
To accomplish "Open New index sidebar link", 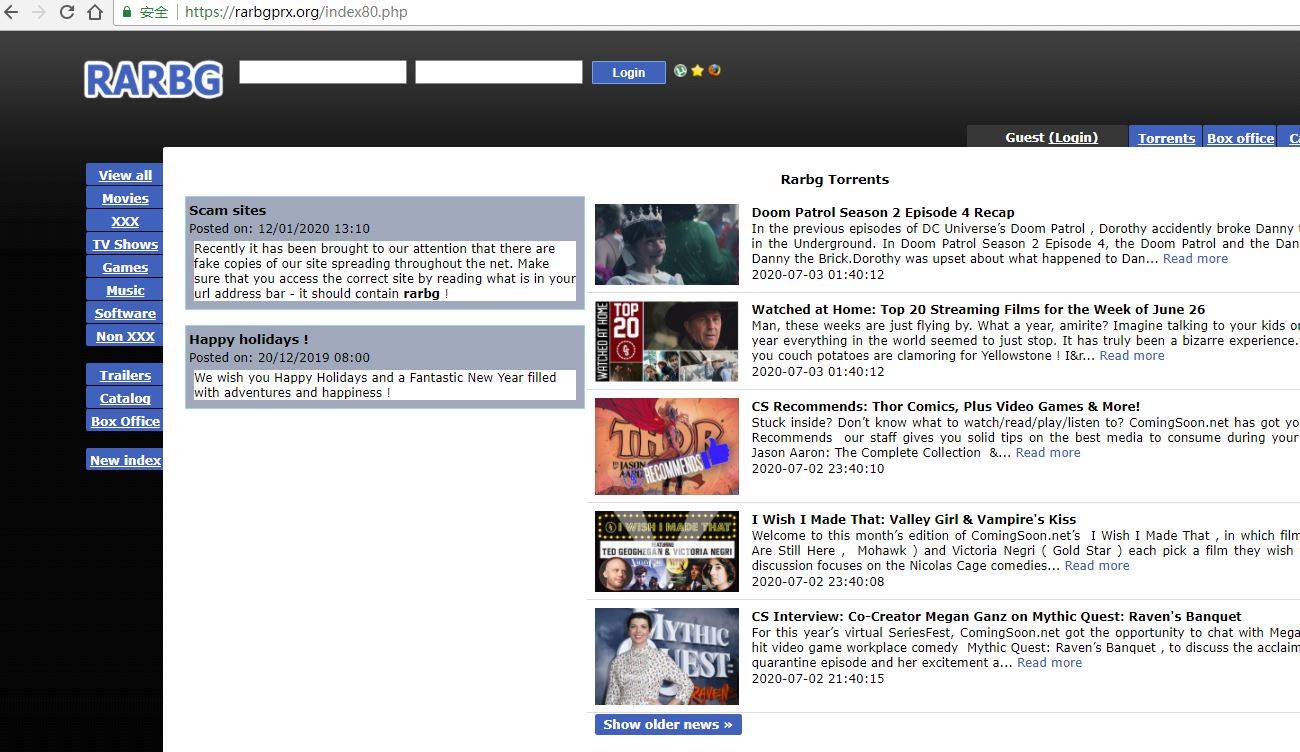I will point(125,460).
